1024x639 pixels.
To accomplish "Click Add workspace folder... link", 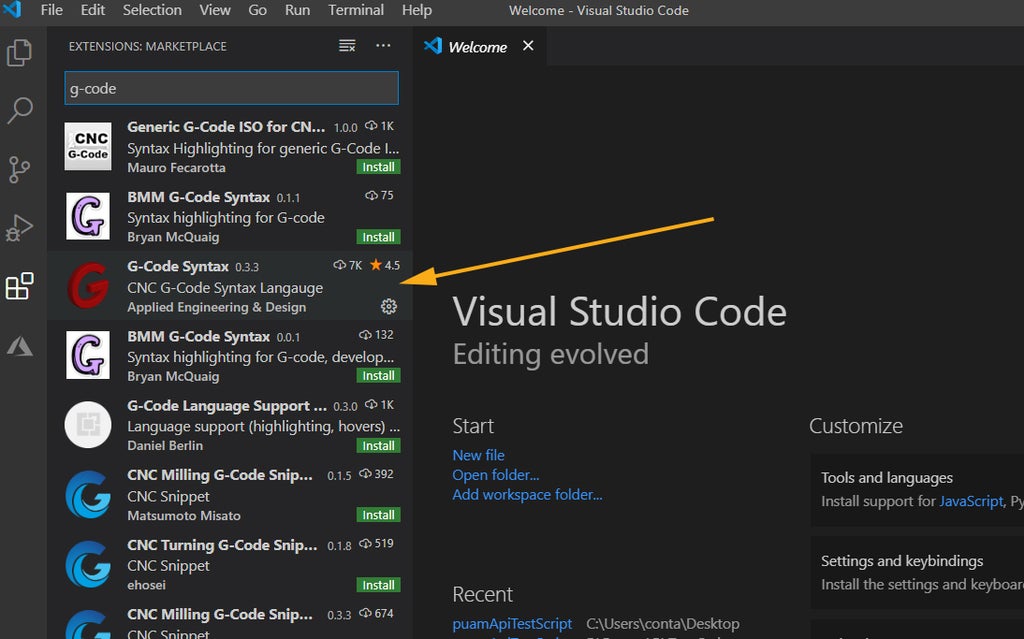I will point(527,495).
